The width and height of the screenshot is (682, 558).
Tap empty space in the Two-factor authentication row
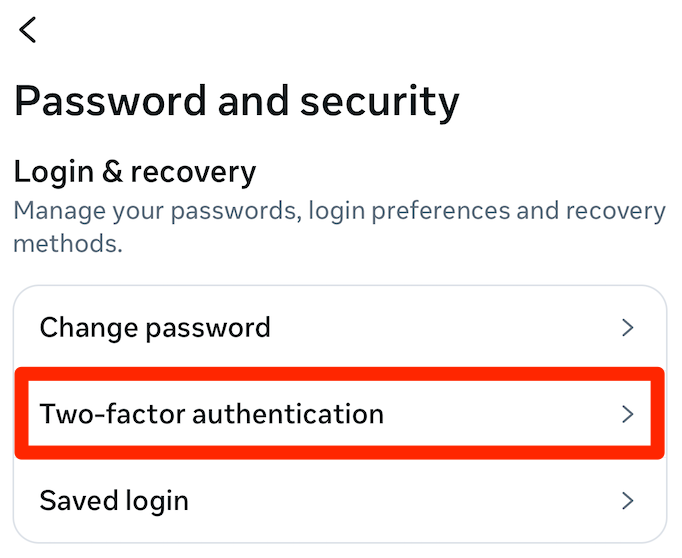tap(500, 414)
